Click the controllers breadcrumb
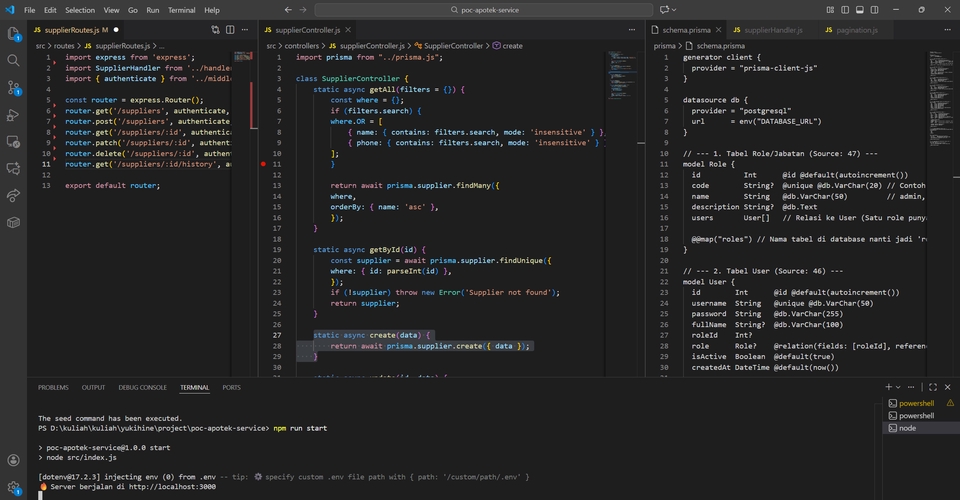The image size is (960, 500). click(302, 46)
